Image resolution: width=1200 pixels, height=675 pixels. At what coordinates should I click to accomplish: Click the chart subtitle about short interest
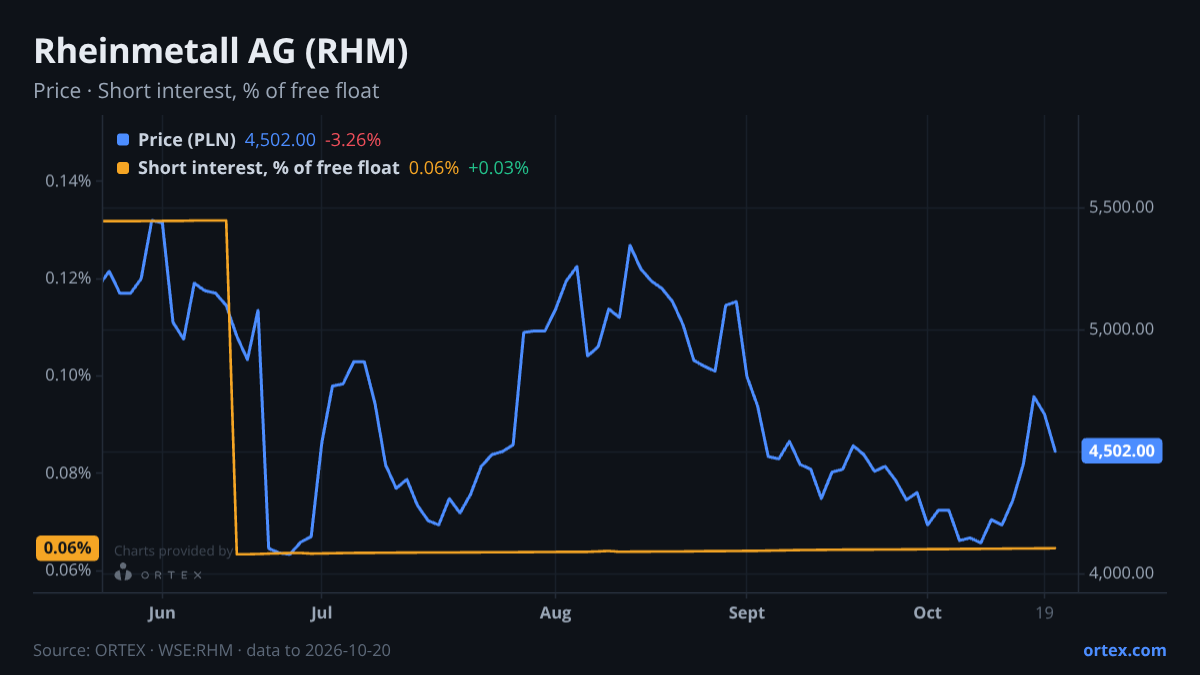coord(206,91)
